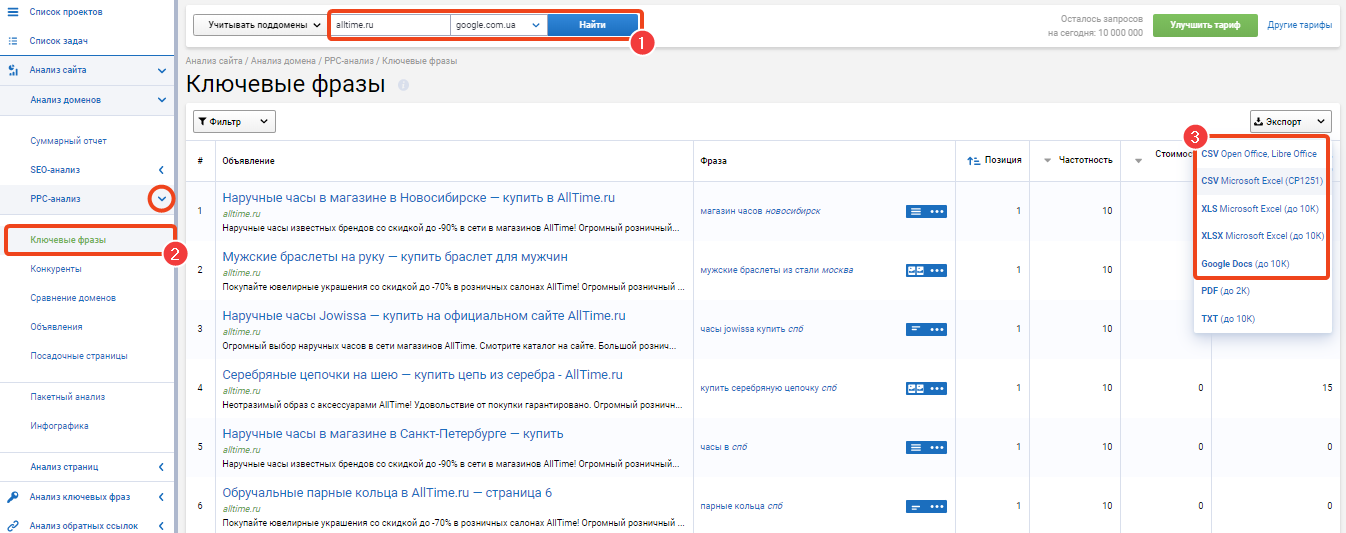1346x533 pixels.
Task: Open the google.com.ua search engine dropdown
Action: click(x=498, y=24)
